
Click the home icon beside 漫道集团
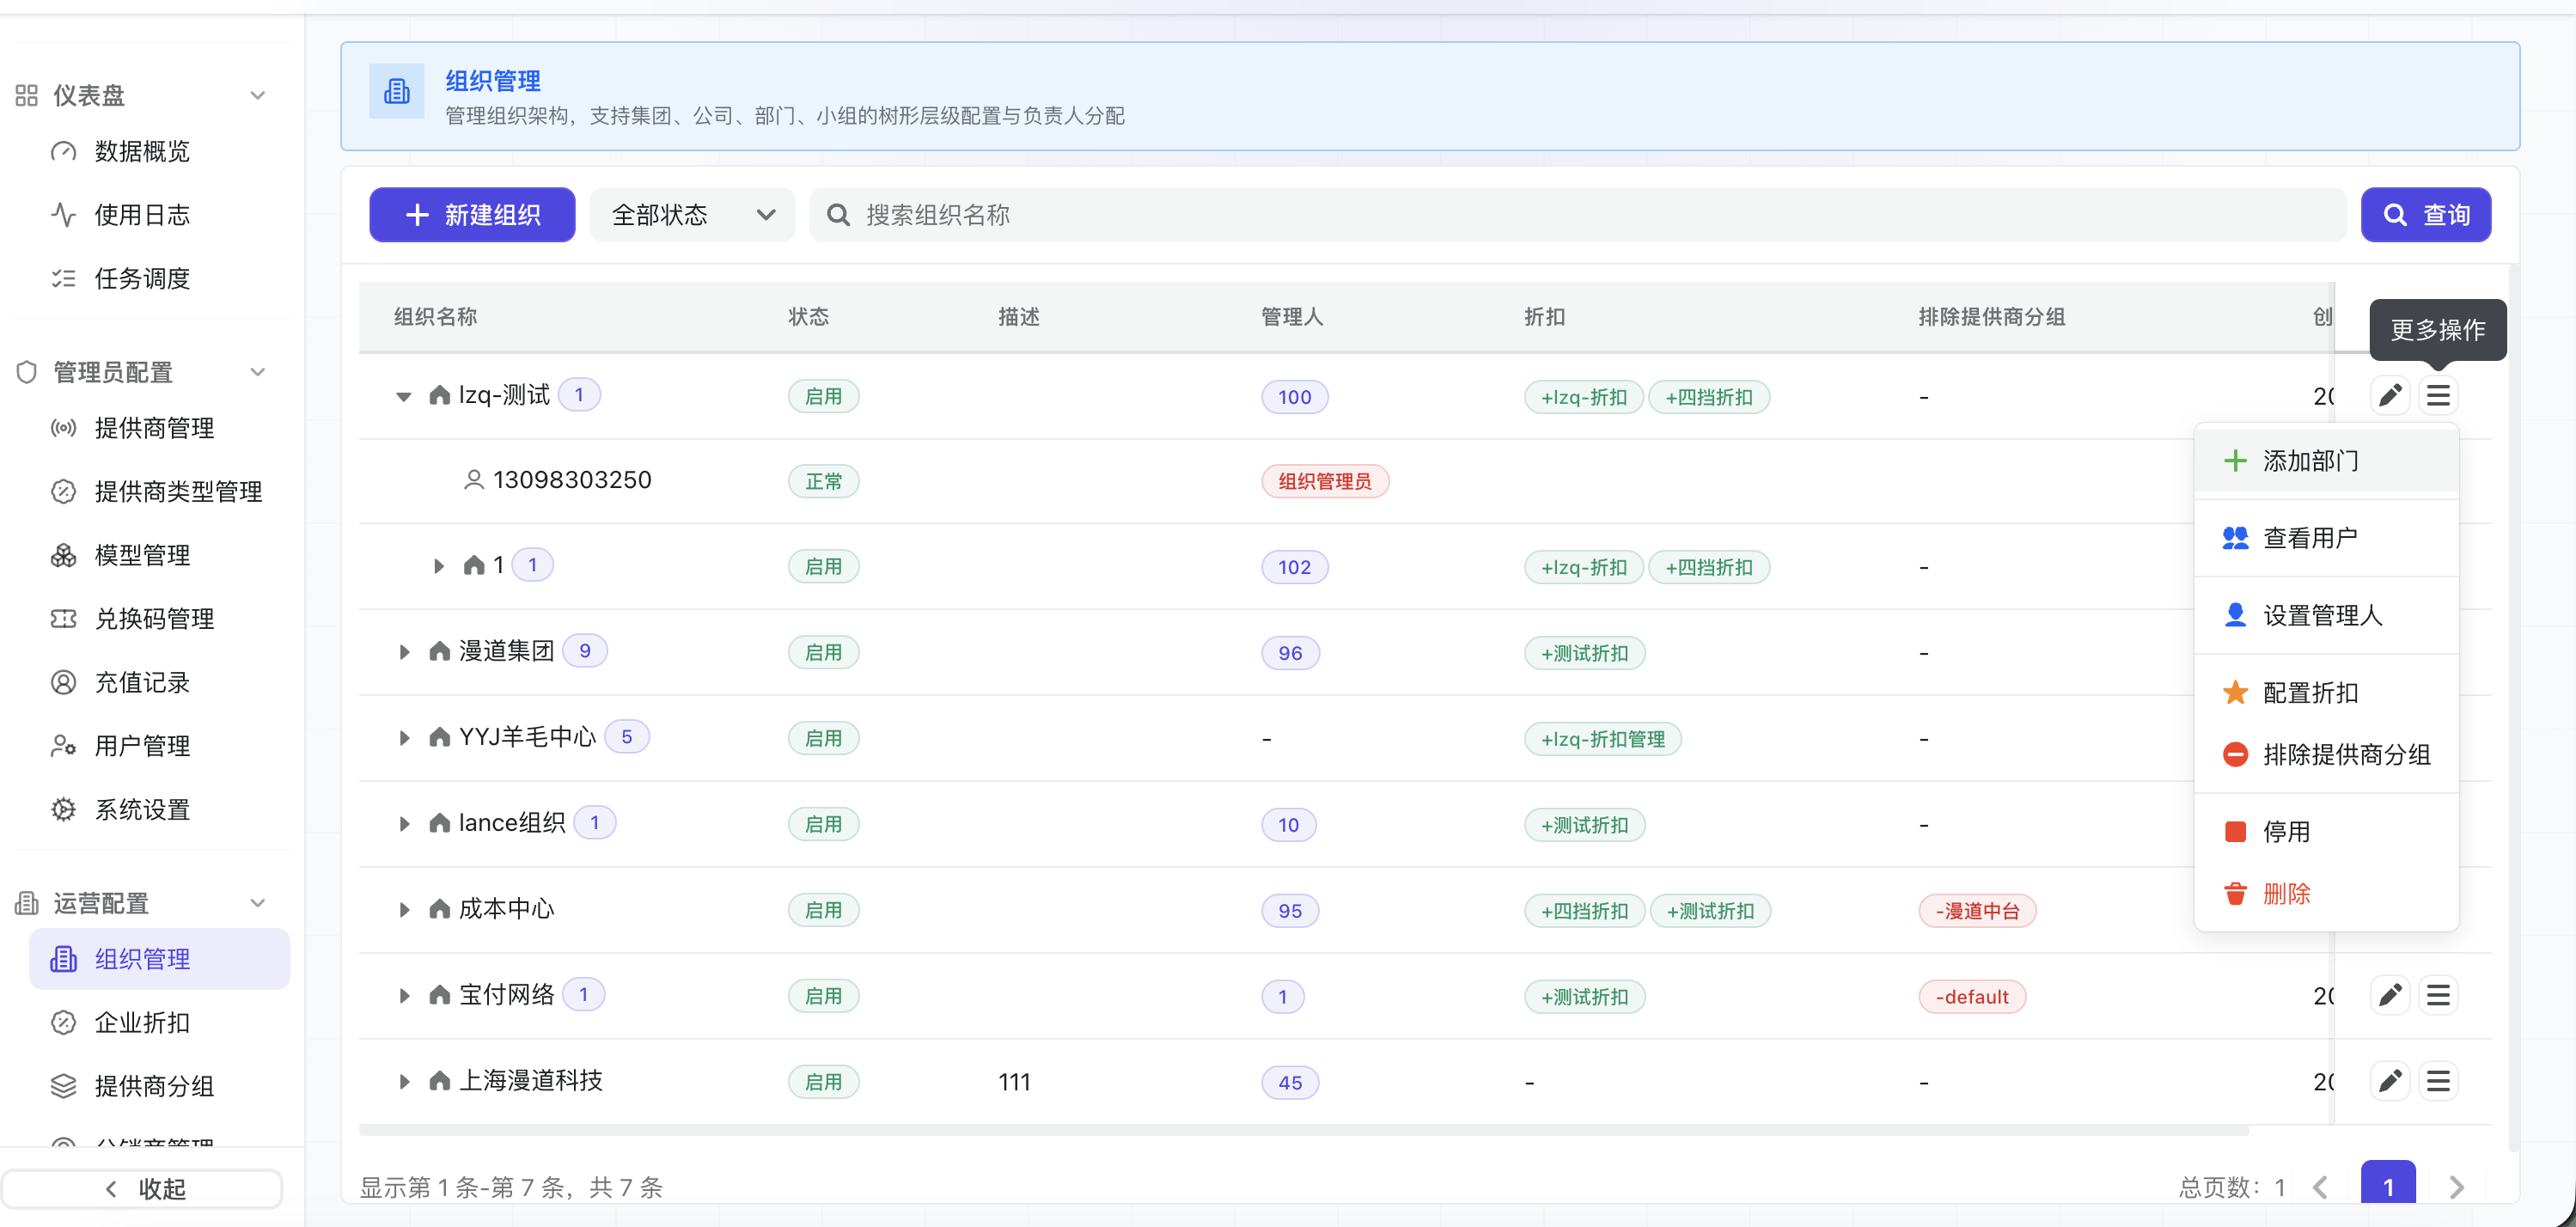[x=439, y=651]
